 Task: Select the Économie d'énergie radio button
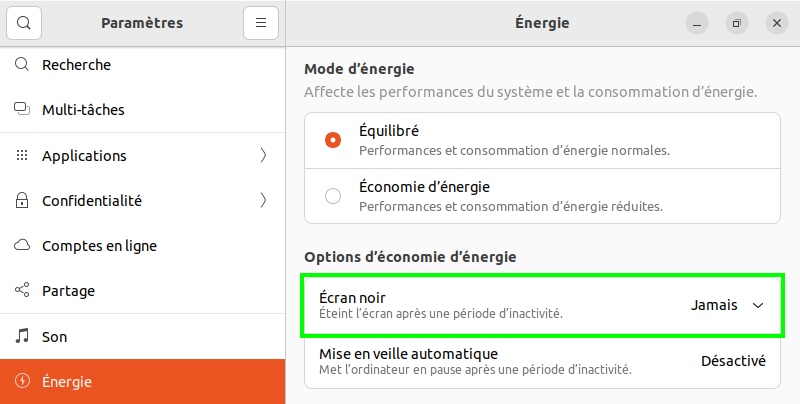[333, 196]
